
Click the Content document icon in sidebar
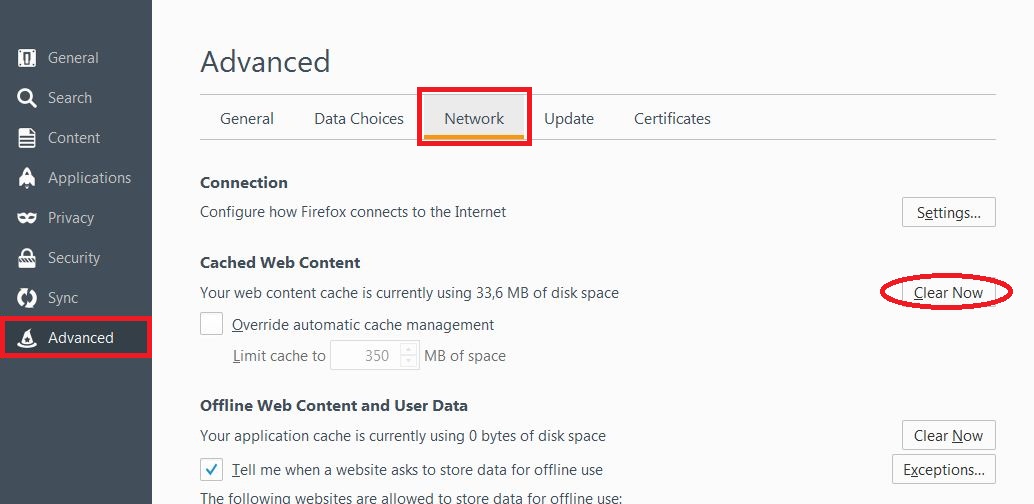click(x=26, y=138)
